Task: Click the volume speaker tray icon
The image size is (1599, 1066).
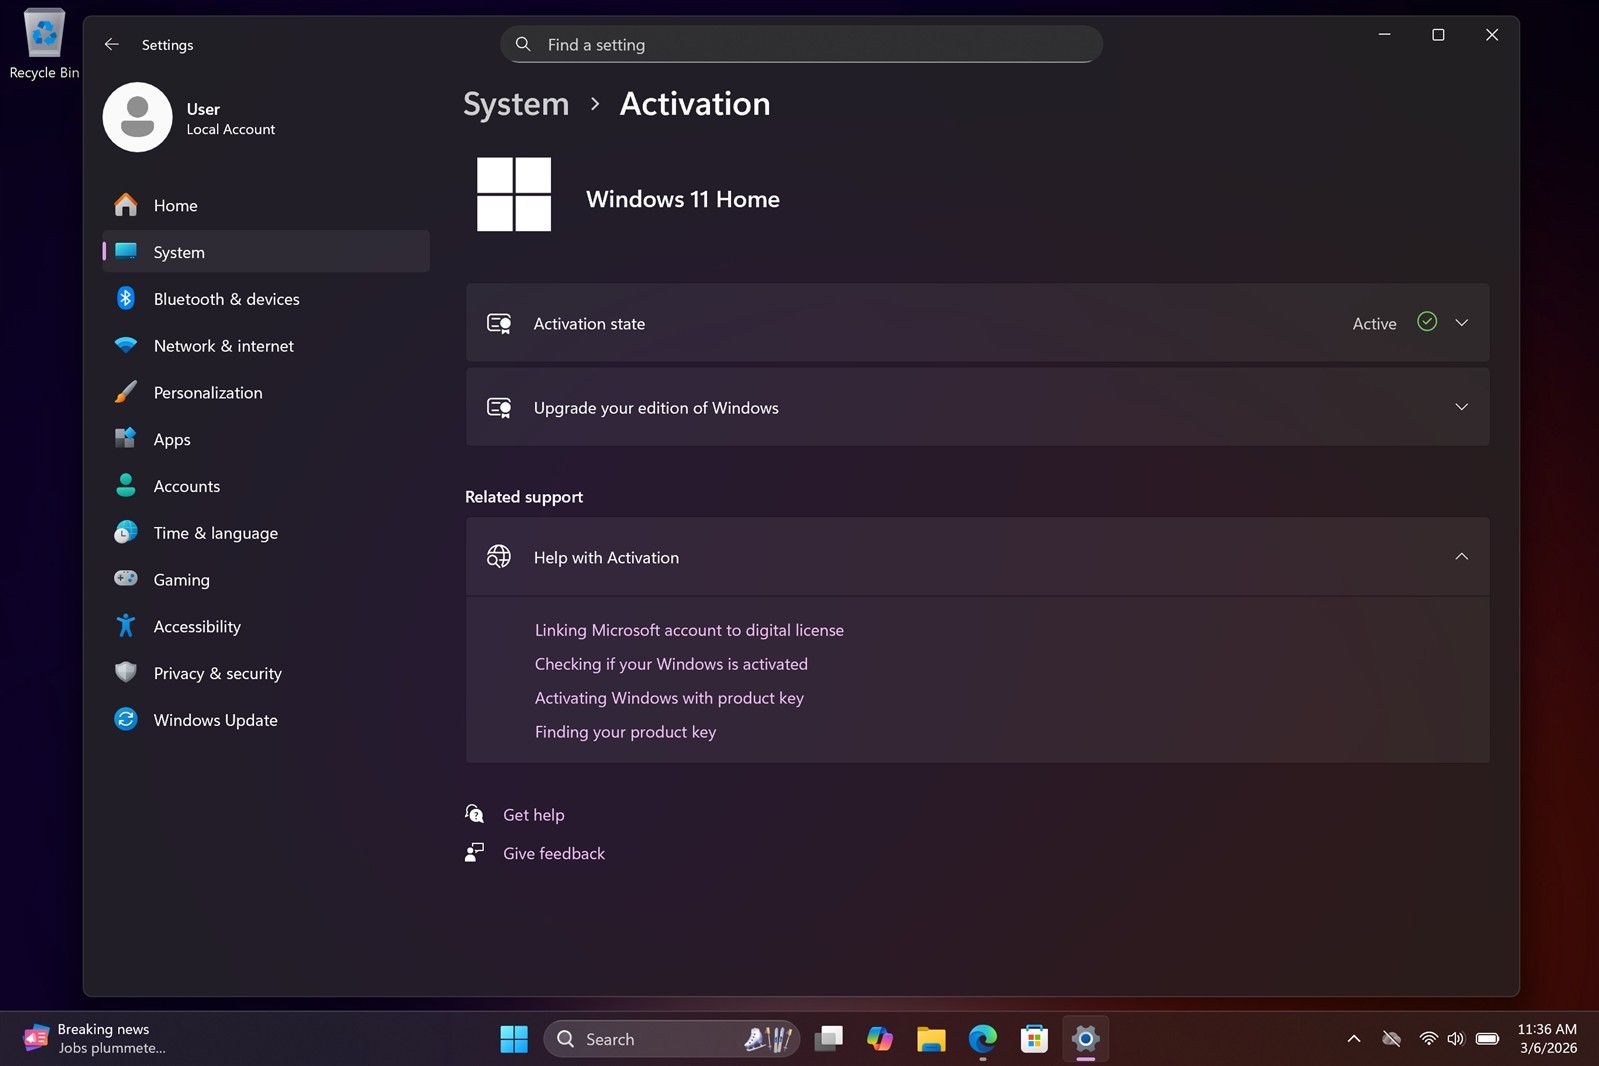Action: coord(1455,1039)
